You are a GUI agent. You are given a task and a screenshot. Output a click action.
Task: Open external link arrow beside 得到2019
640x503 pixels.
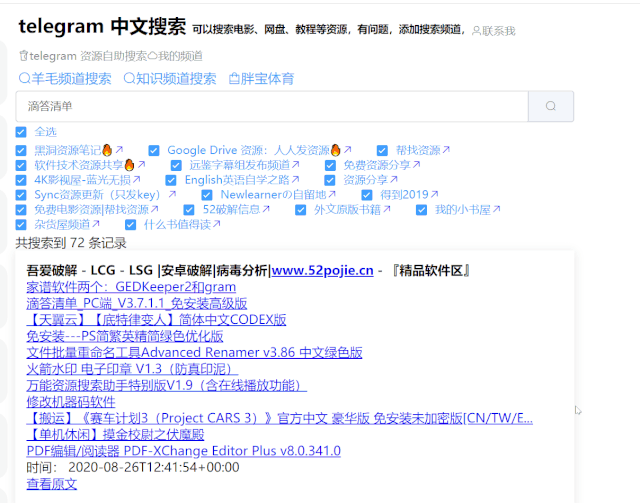click(434, 194)
